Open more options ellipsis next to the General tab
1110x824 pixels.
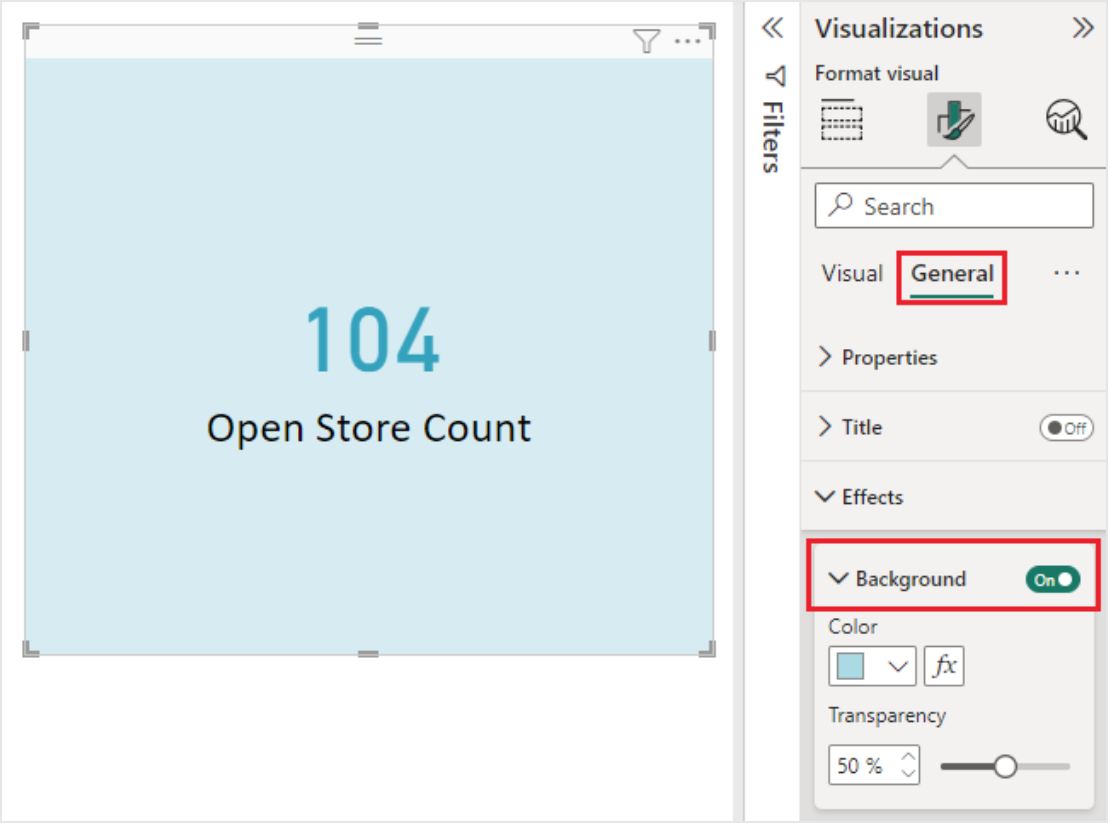[x=1066, y=273]
